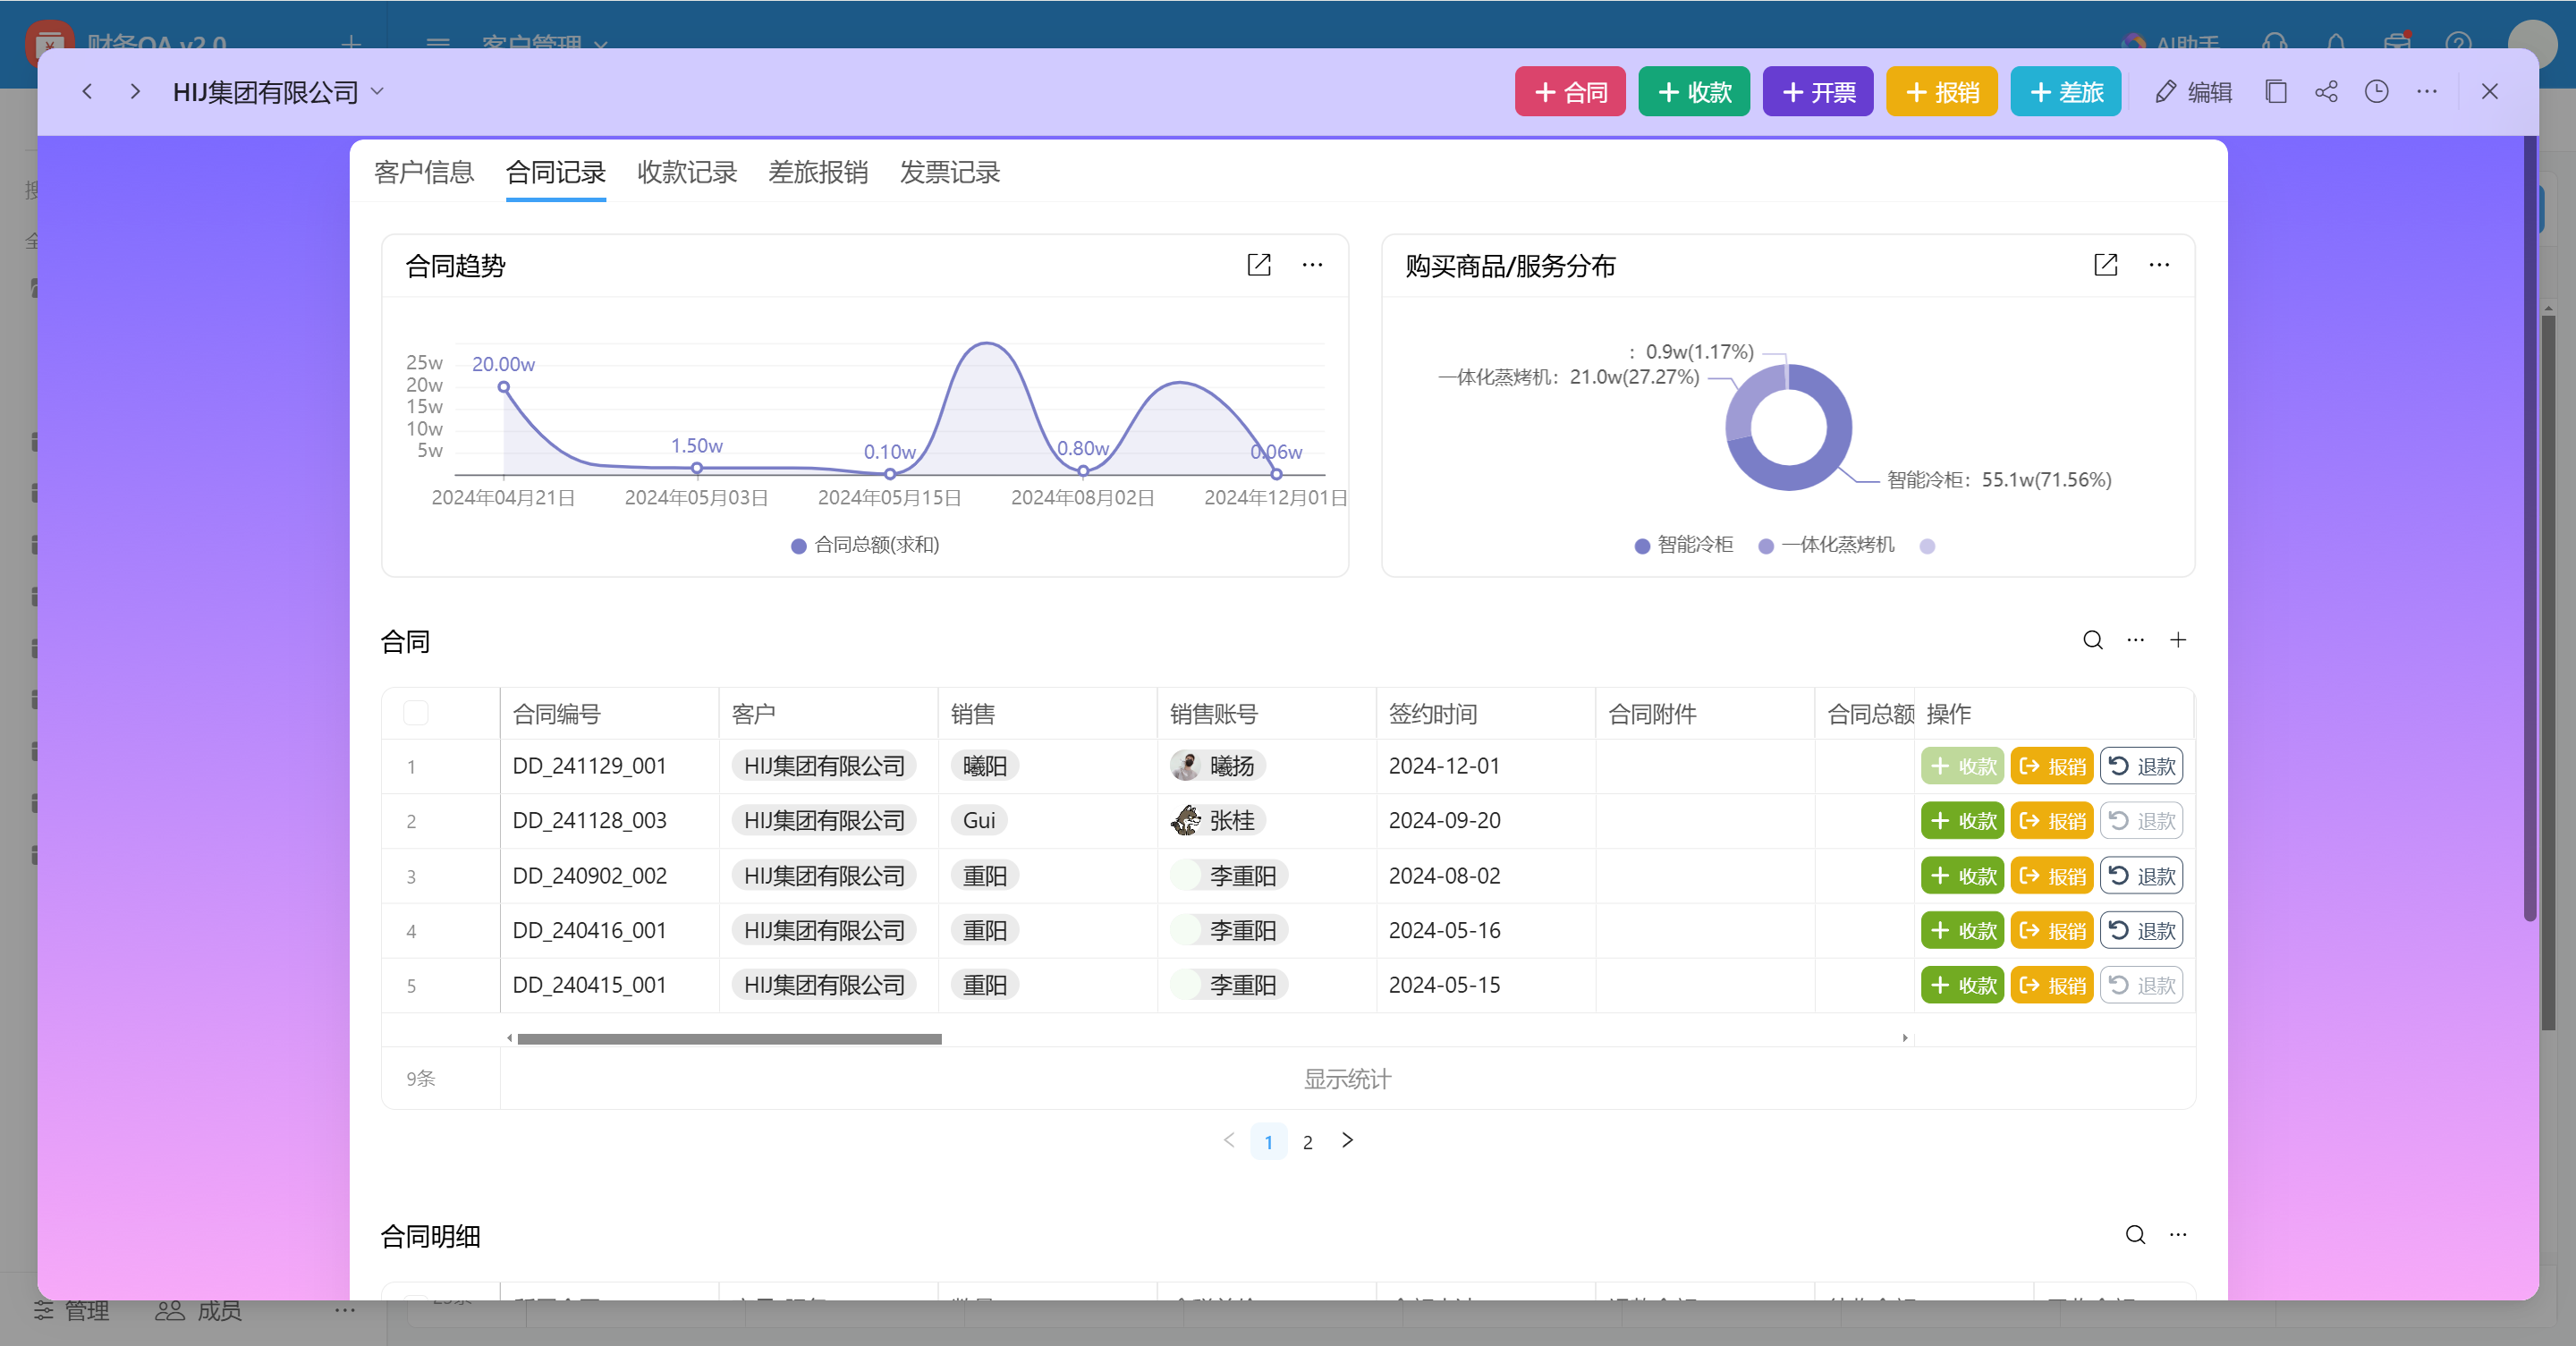Open 合同明细 more options
The height and width of the screenshot is (1346, 2576).
click(2178, 1235)
